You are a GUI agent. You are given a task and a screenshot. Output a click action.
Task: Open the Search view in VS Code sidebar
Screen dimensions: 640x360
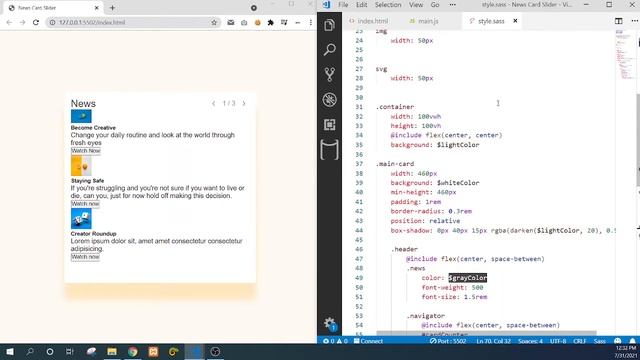click(x=329, y=50)
